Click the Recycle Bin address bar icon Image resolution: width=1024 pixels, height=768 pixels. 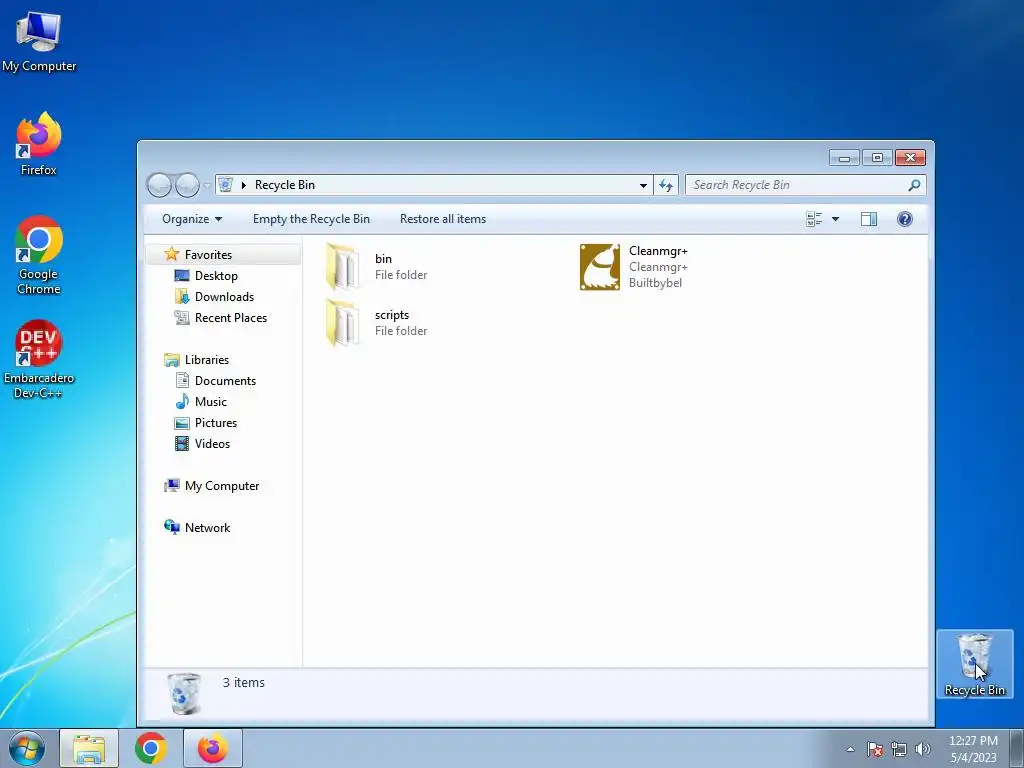(225, 185)
